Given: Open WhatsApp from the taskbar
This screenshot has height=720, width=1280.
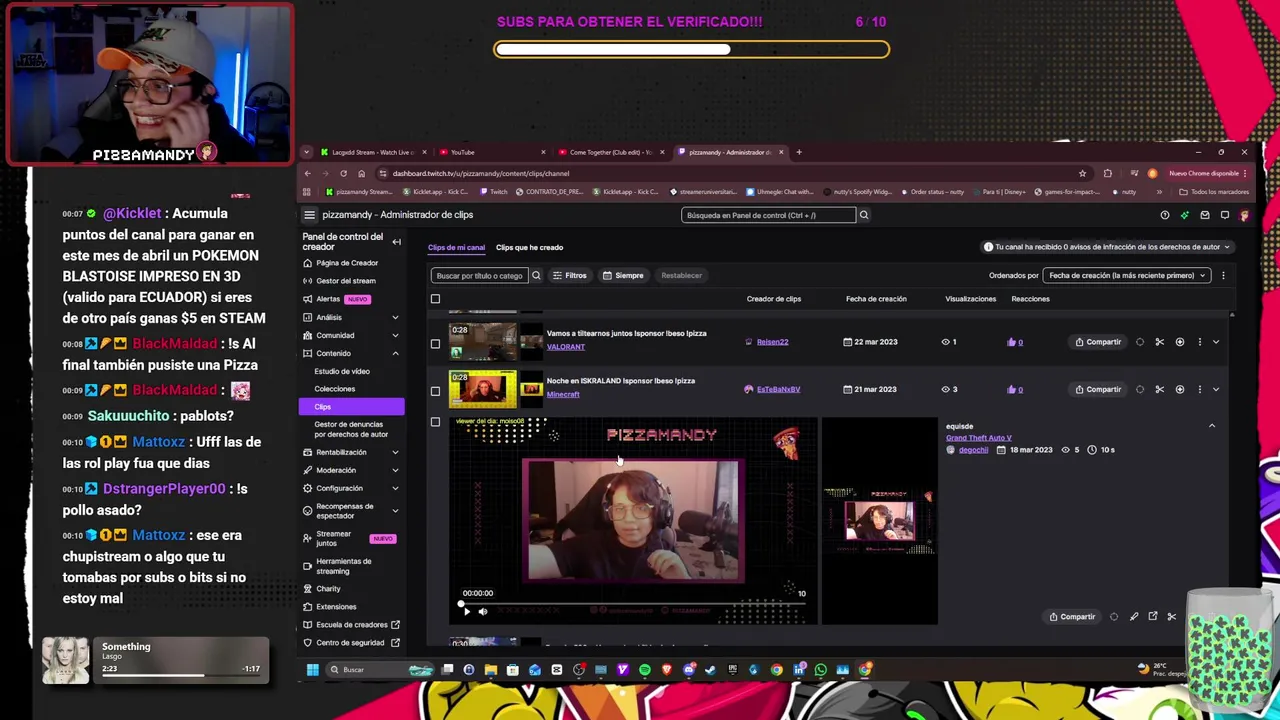Looking at the screenshot, I should point(820,670).
